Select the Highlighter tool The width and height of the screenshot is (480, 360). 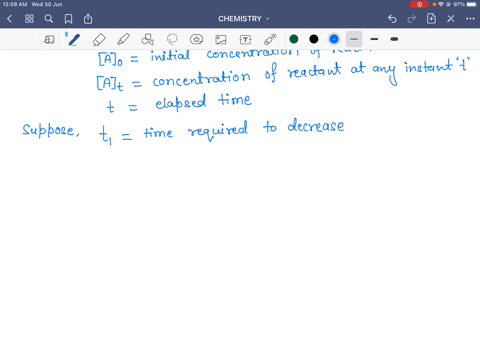click(x=123, y=39)
